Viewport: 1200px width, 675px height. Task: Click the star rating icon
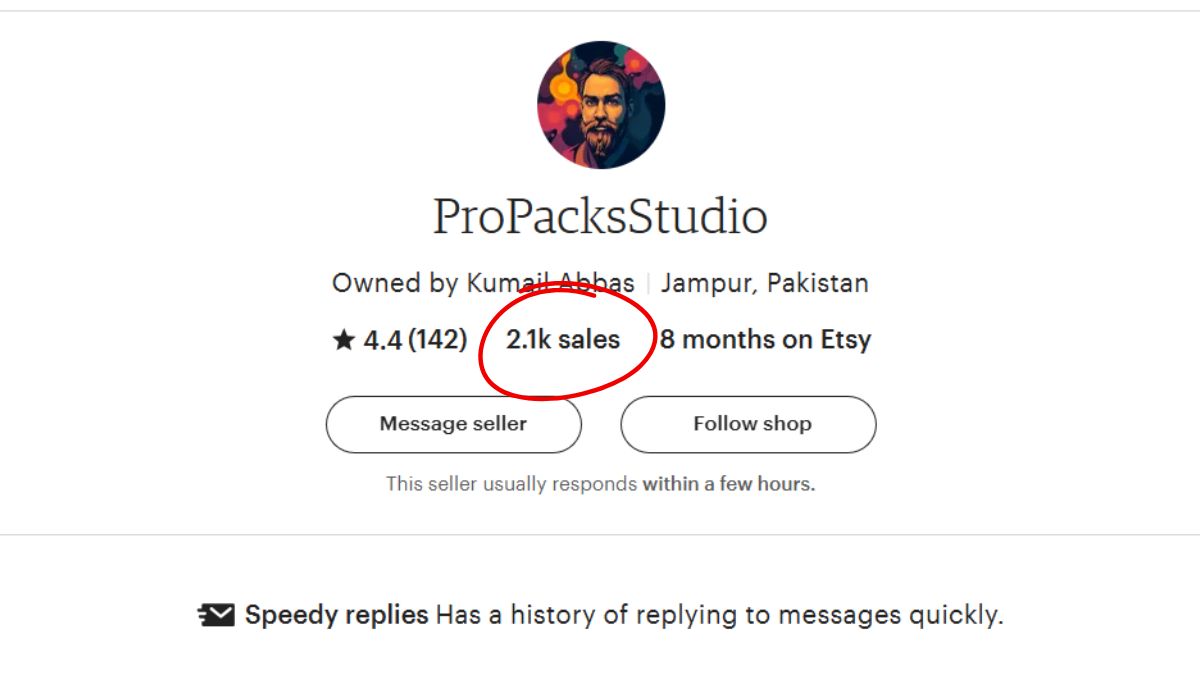pyautogui.click(x=344, y=340)
